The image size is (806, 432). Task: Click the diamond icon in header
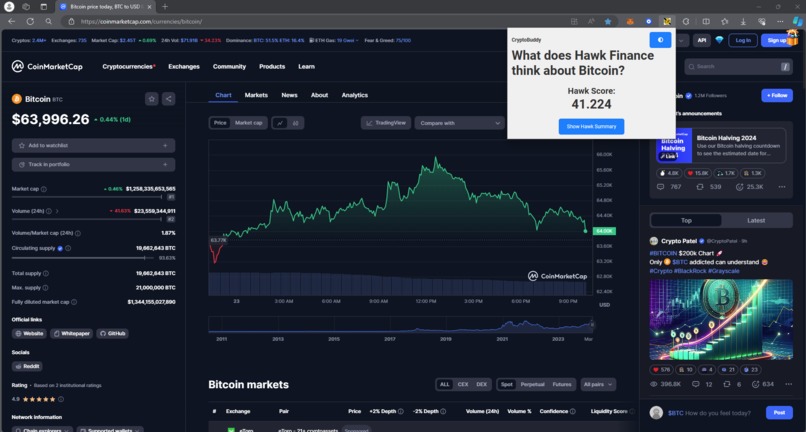click(719, 40)
